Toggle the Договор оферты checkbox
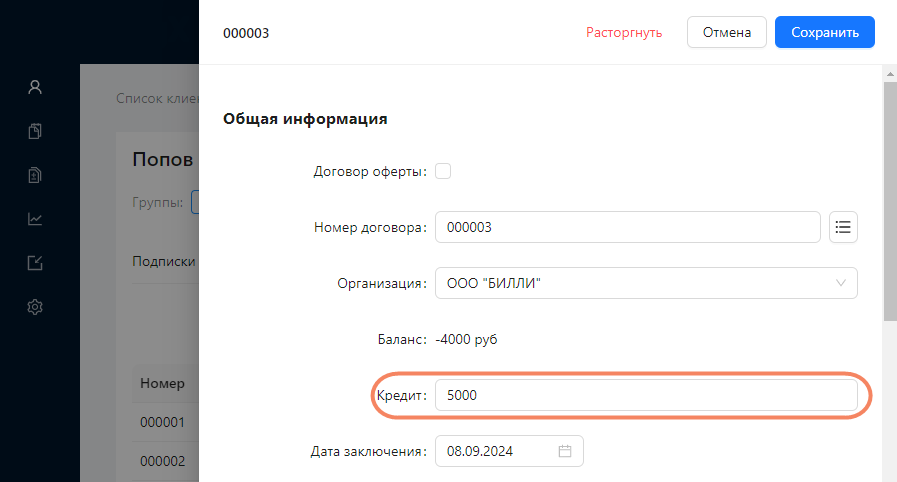This screenshot has width=897, height=482. pyautogui.click(x=443, y=171)
